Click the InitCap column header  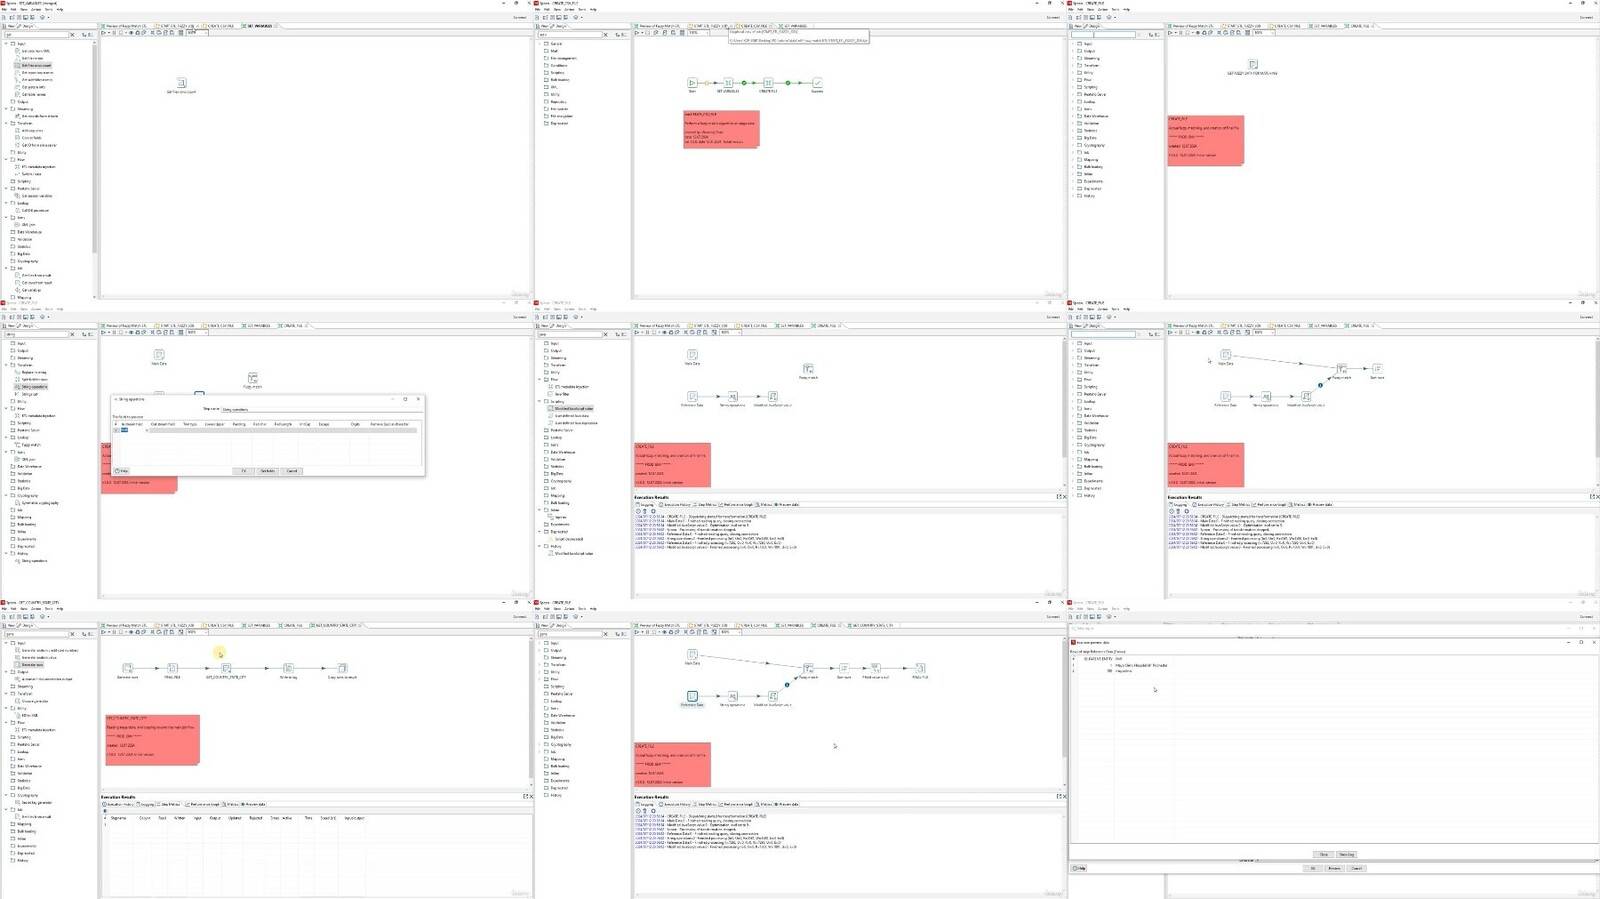[x=305, y=424]
